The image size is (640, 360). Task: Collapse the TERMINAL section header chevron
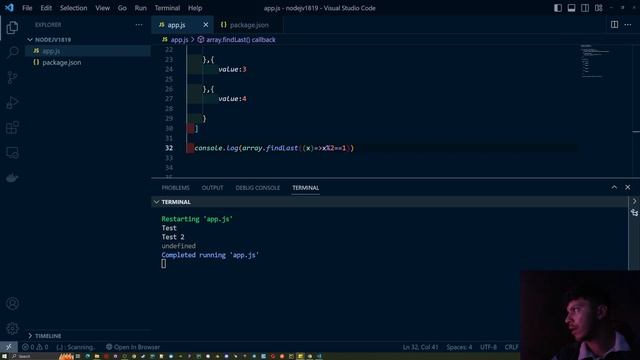(x=156, y=202)
